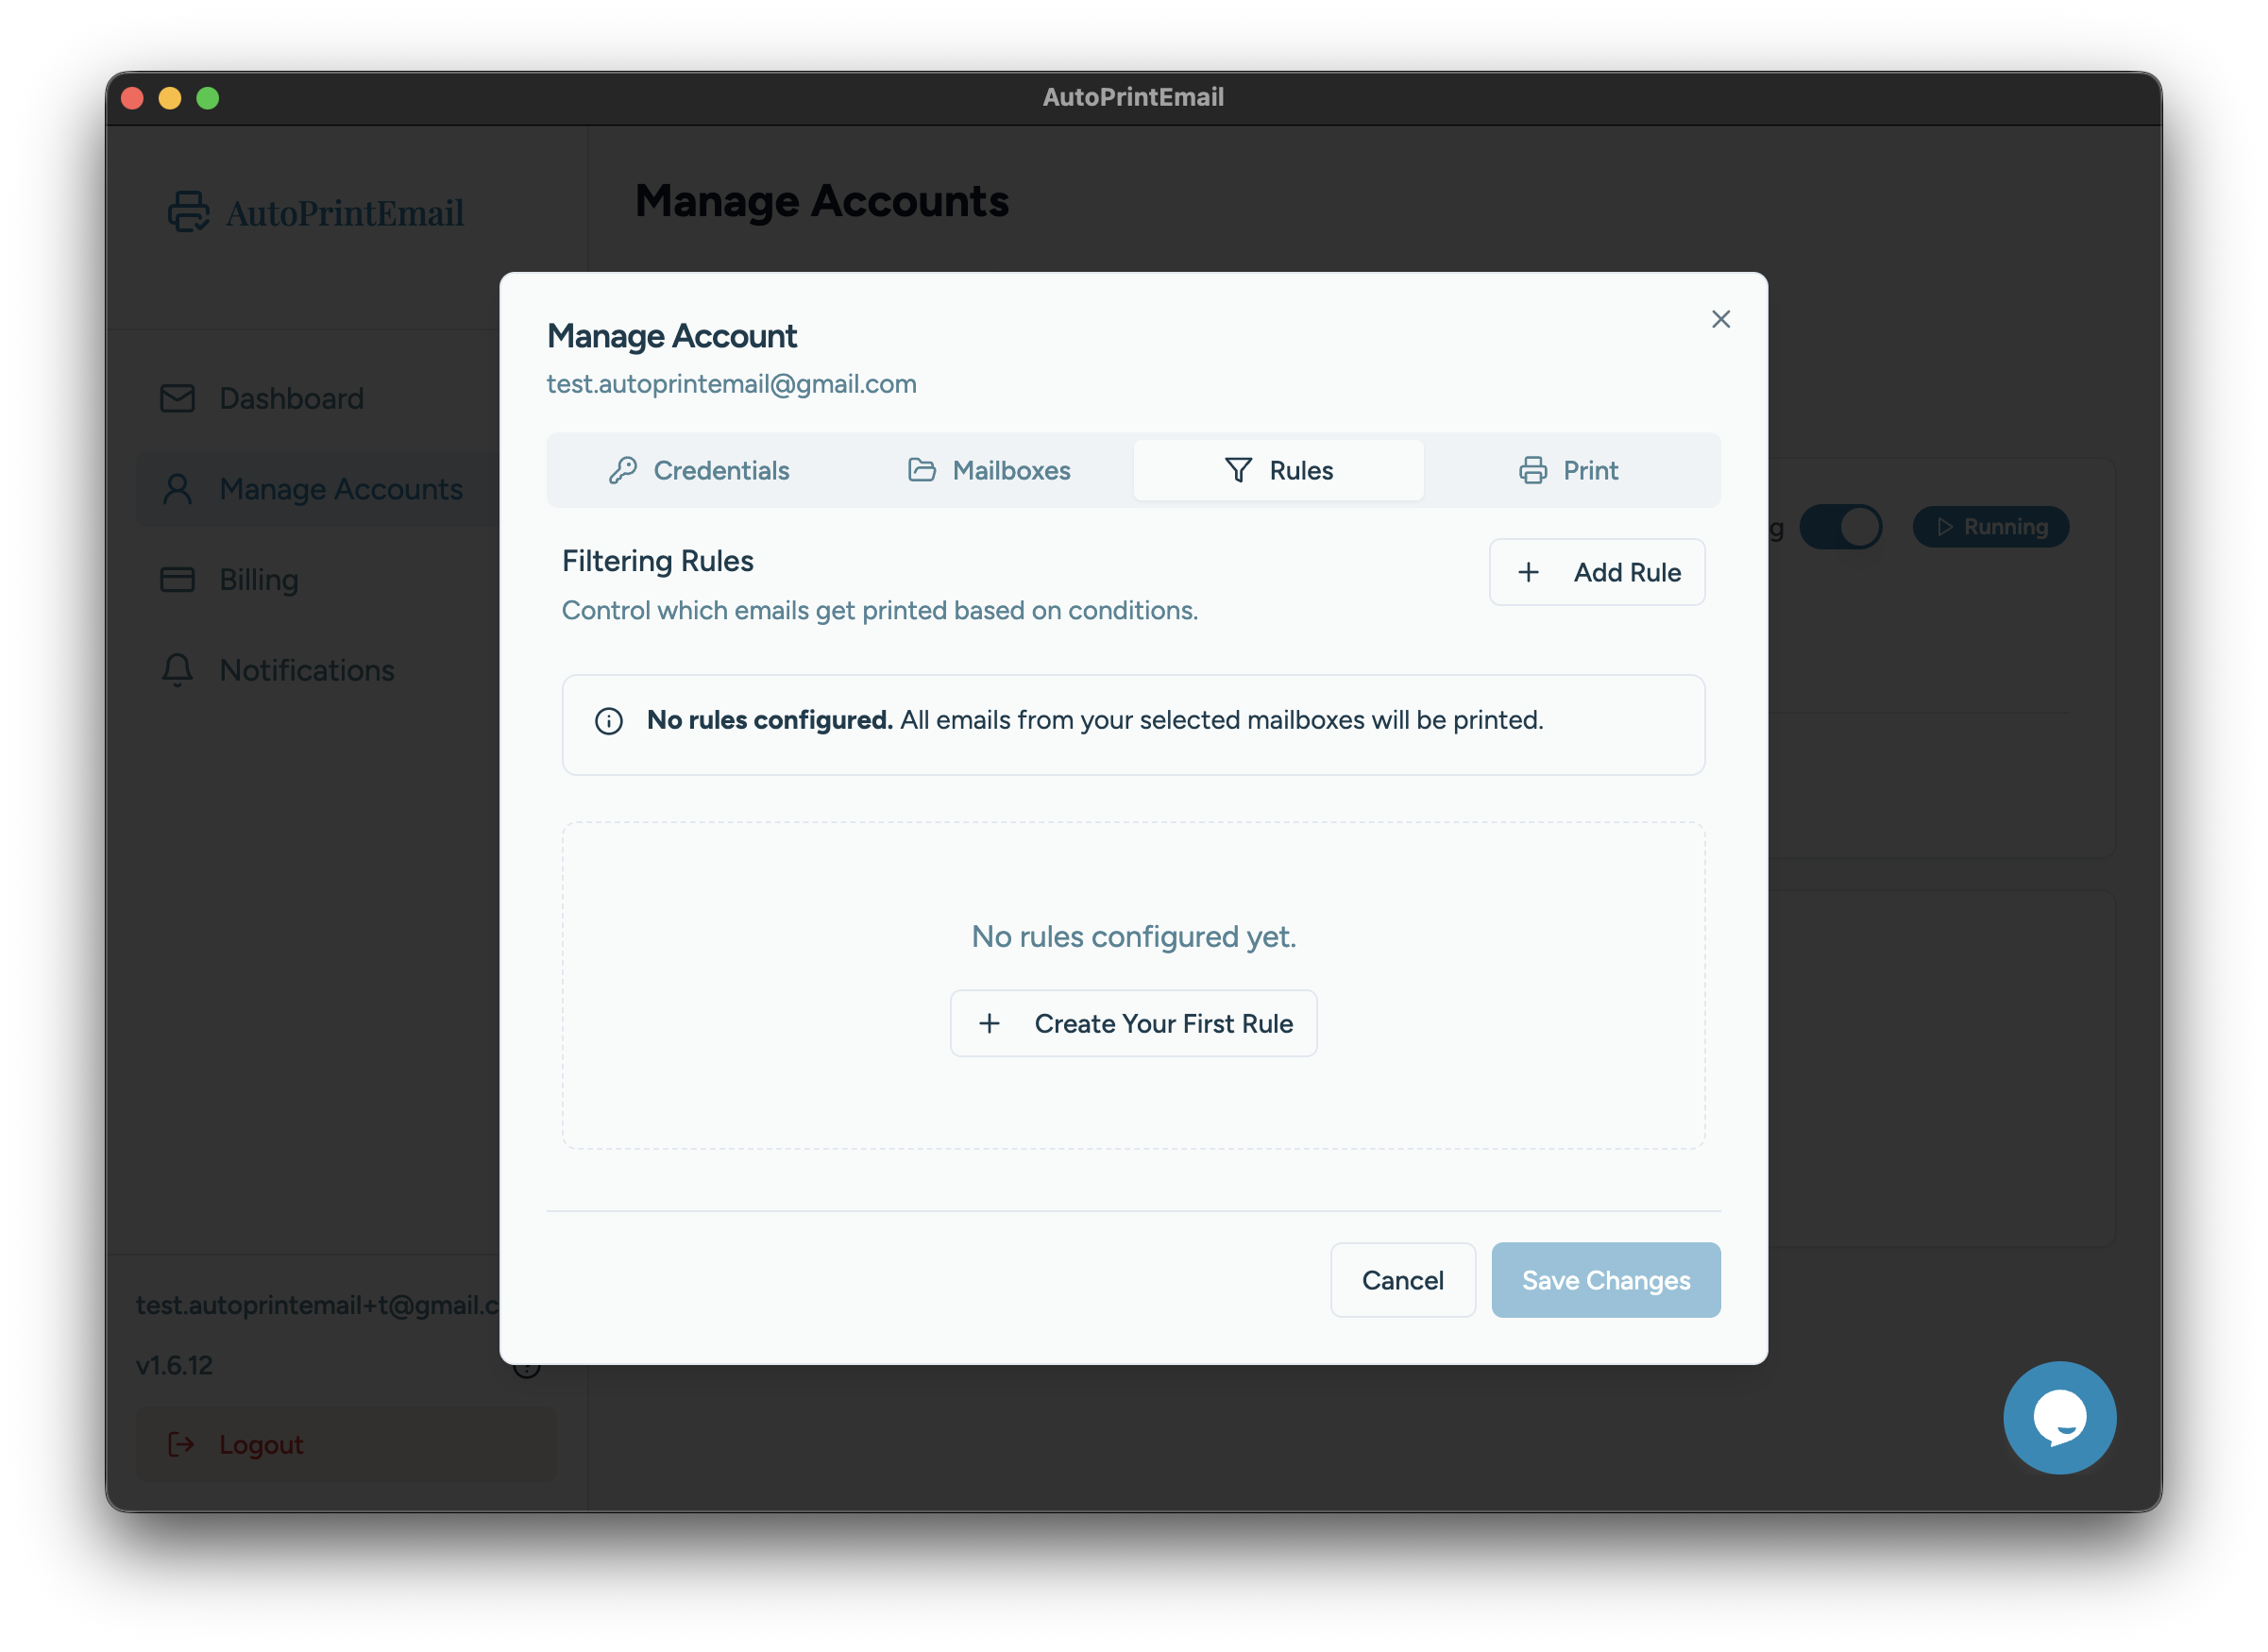Select the Print tab
Image resolution: width=2268 pixels, height=1652 pixels.
(x=1568, y=470)
